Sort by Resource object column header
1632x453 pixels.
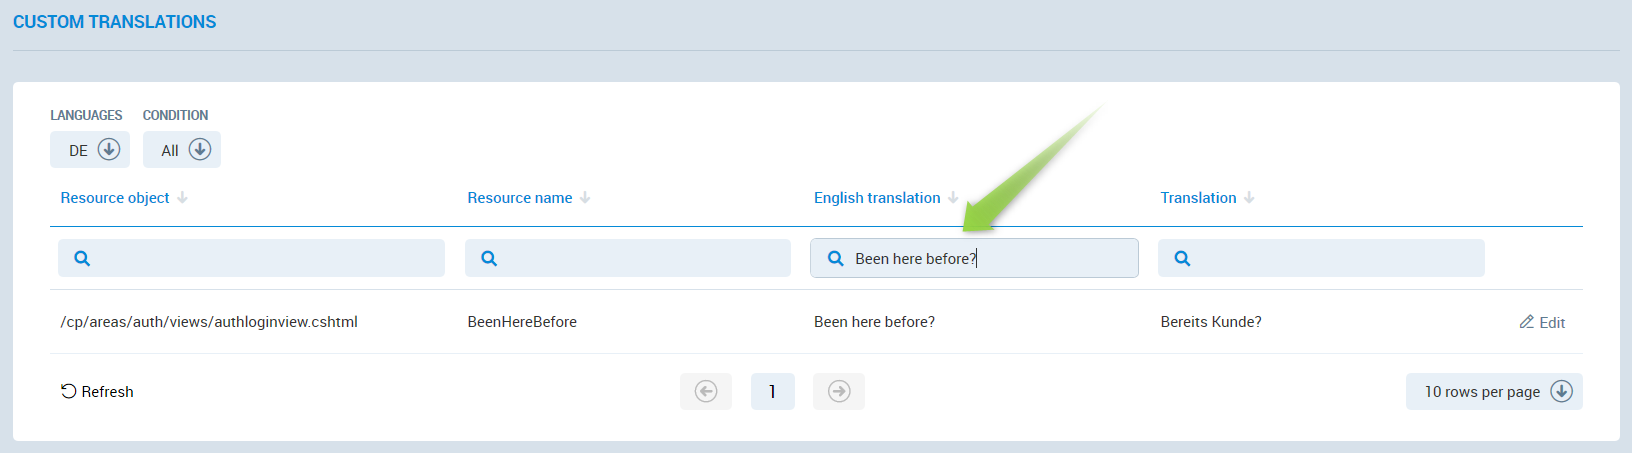[115, 198]
